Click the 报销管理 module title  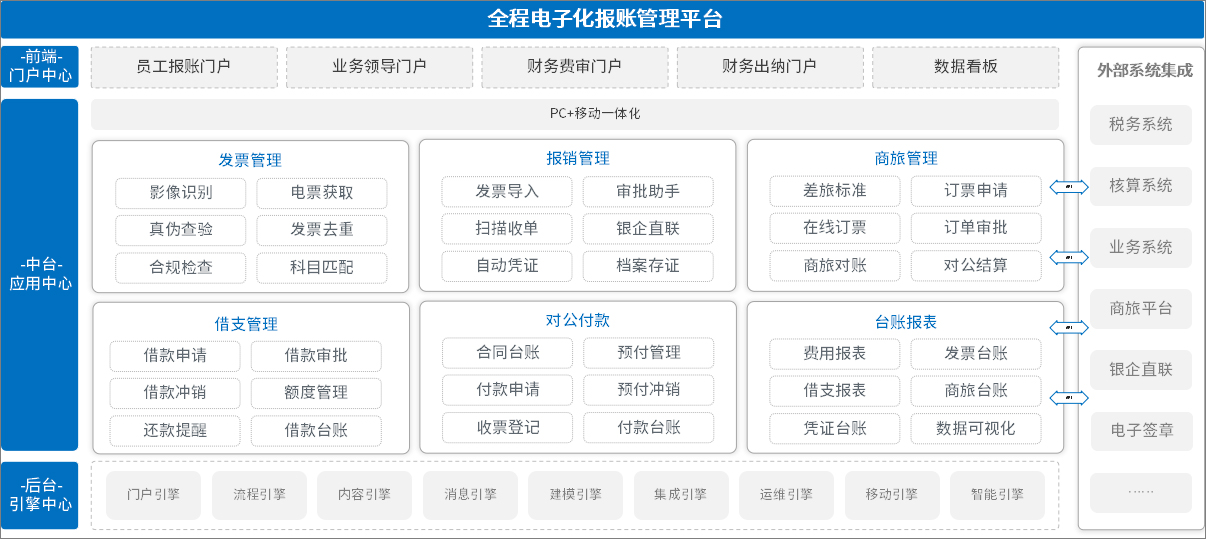click(577, 158)
